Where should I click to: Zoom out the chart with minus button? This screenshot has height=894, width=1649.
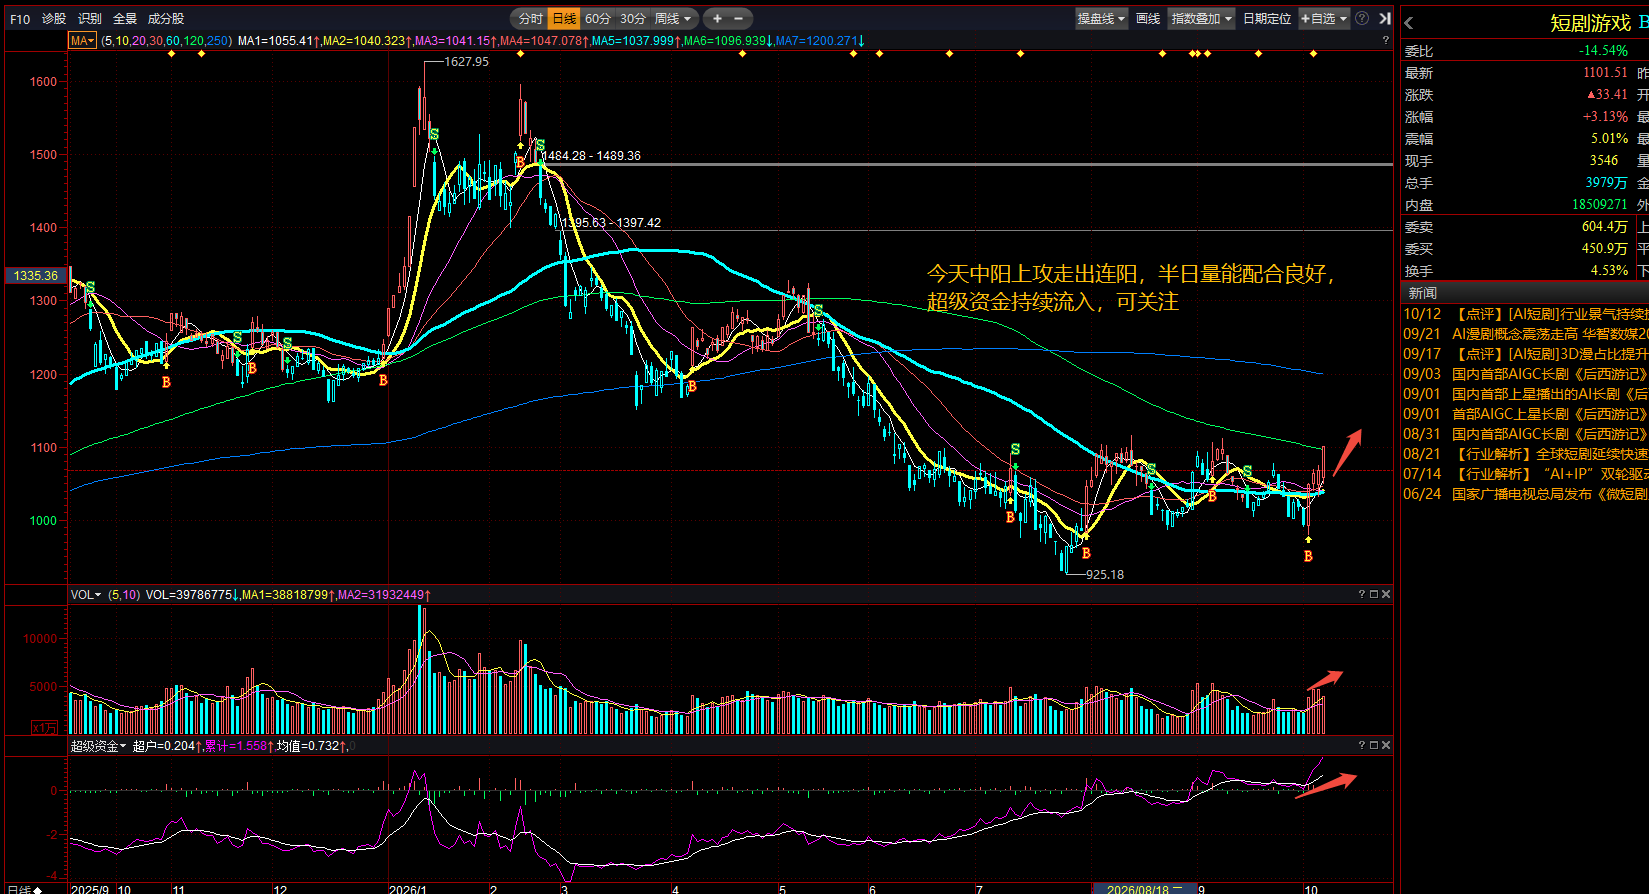coord(739,18)
